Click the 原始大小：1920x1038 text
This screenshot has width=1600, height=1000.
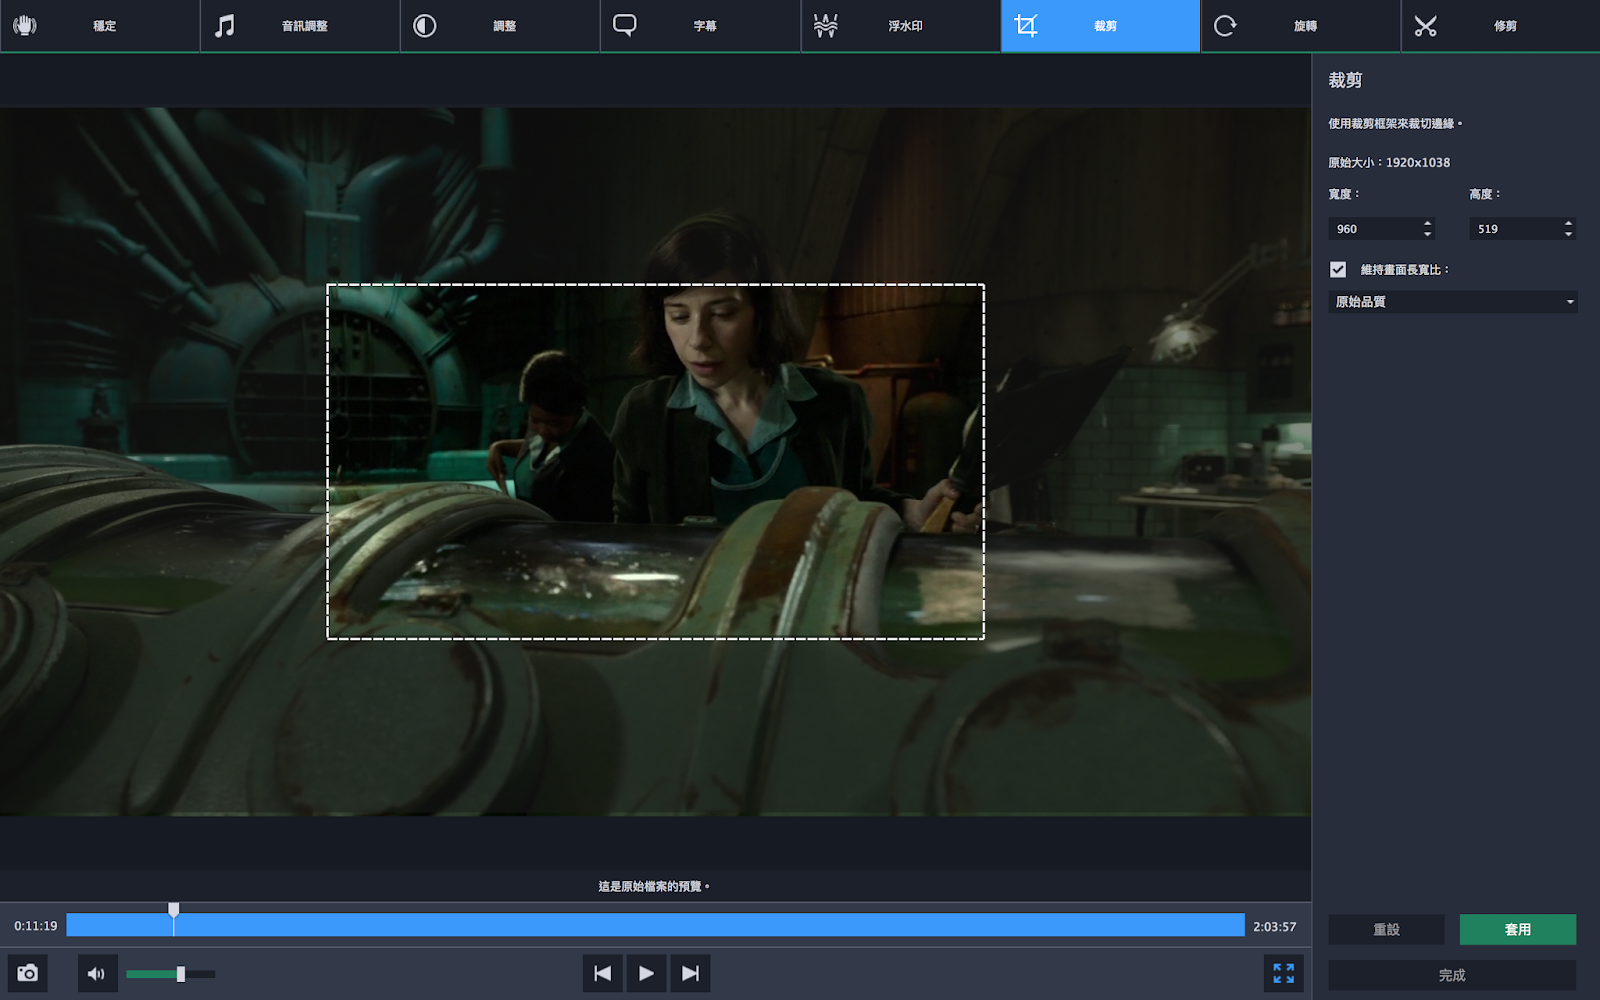(1389, 162)
